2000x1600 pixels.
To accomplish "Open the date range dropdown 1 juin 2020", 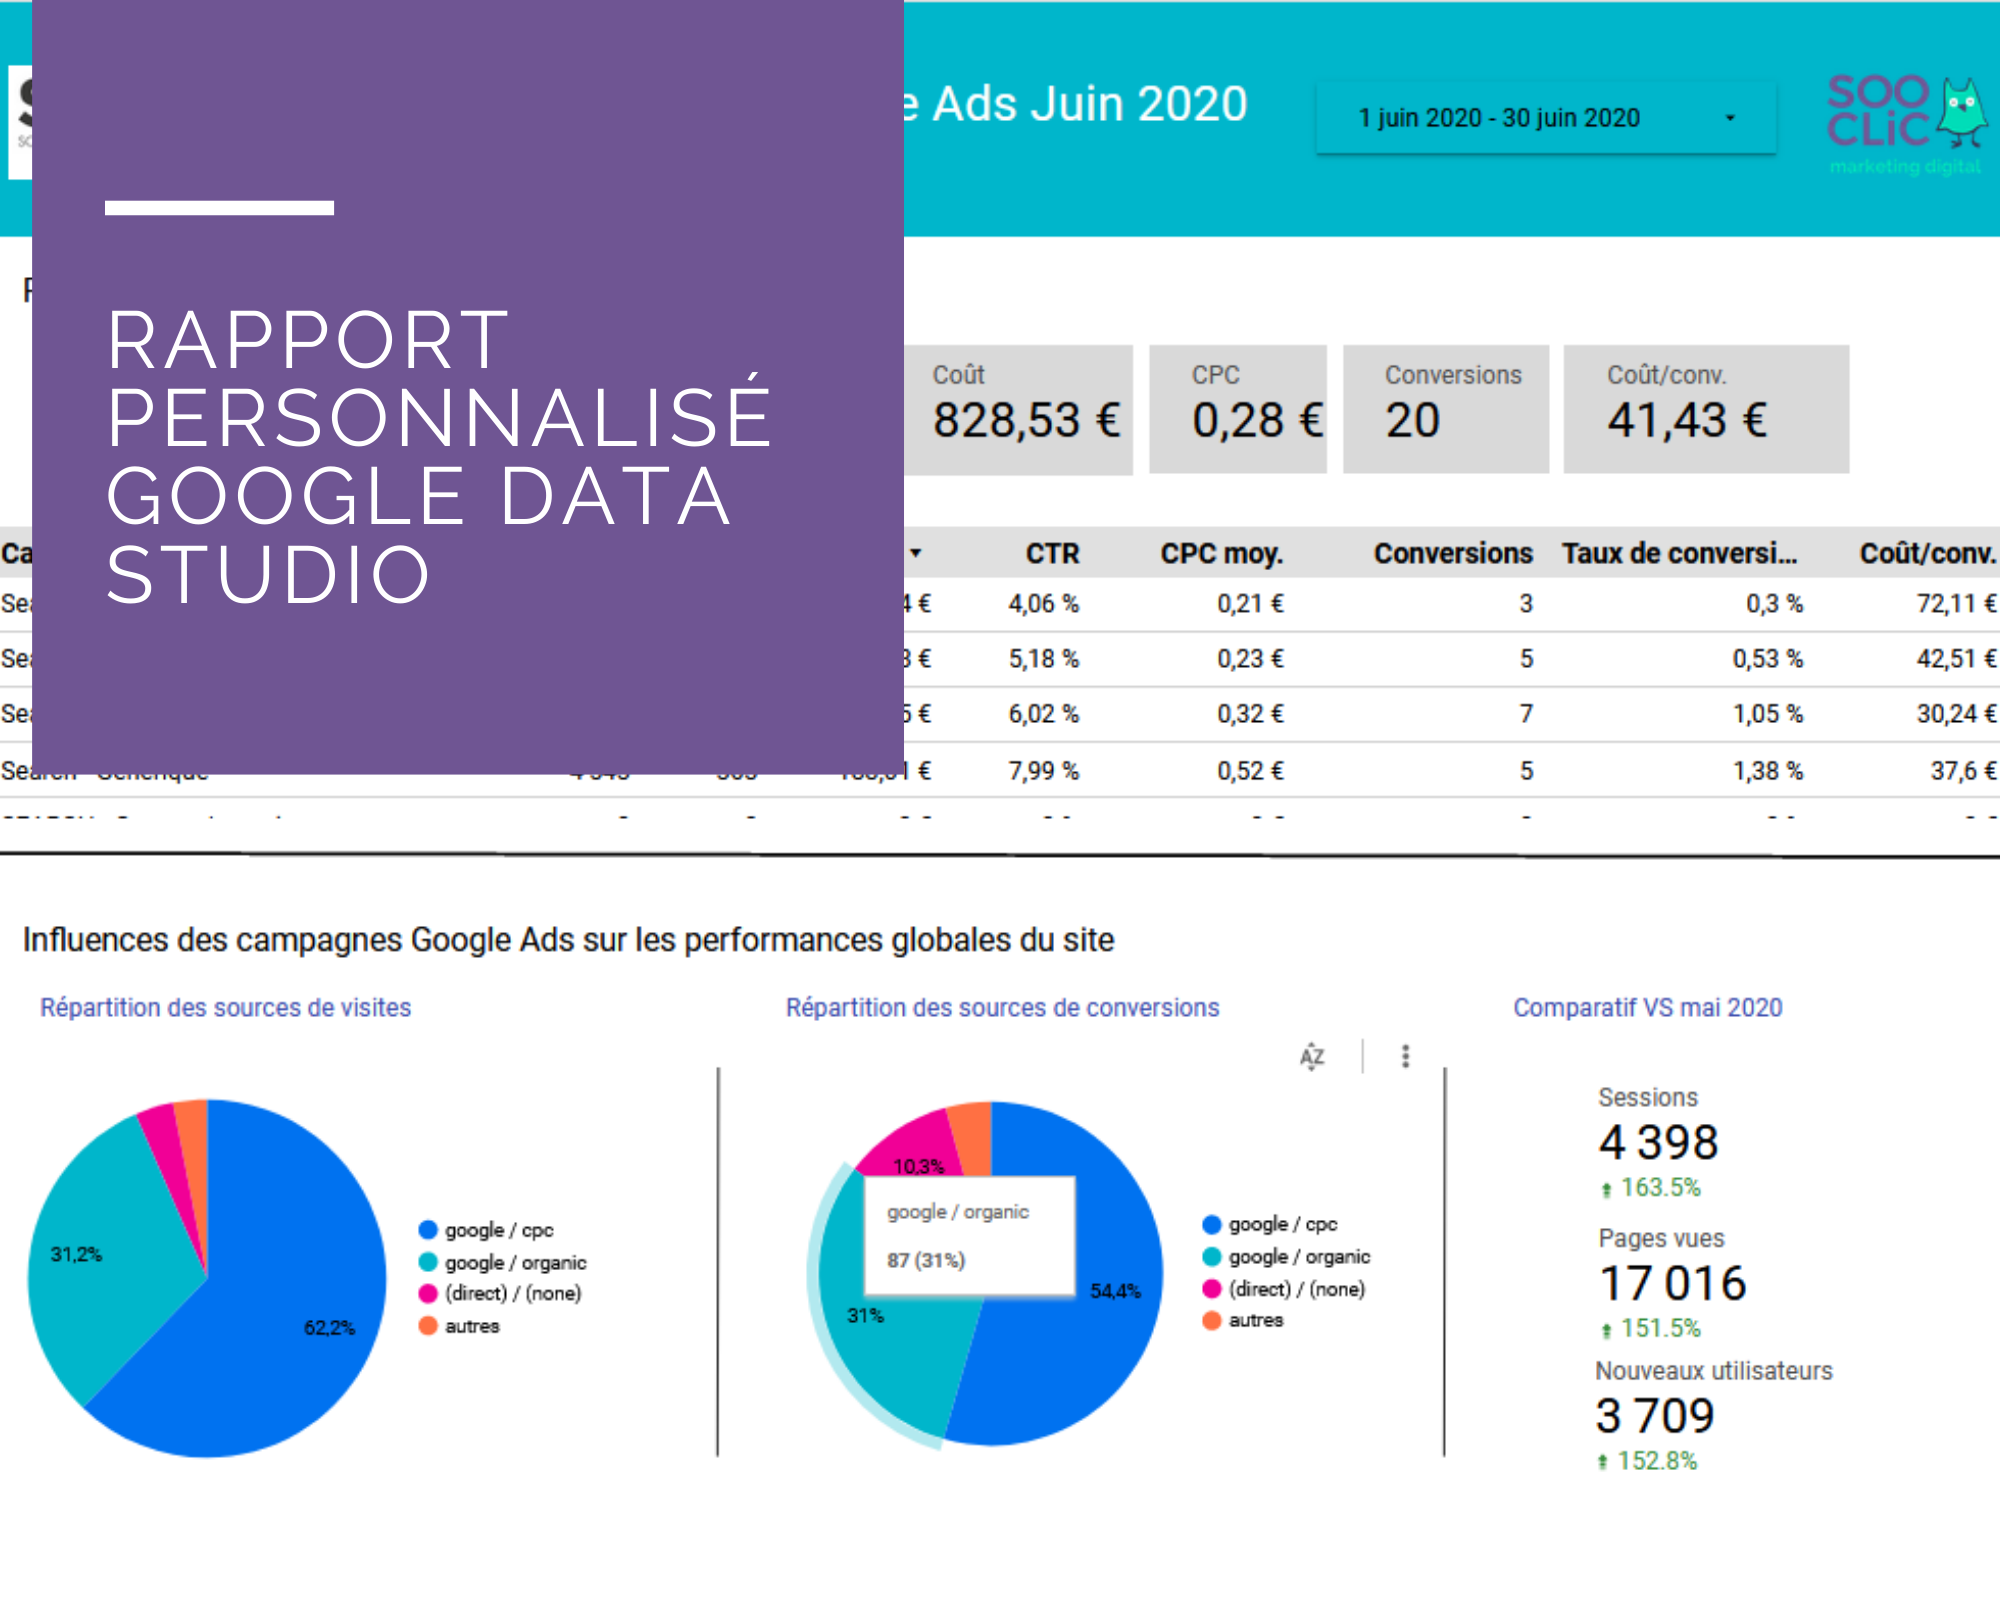I will (x=1545, y=118).
